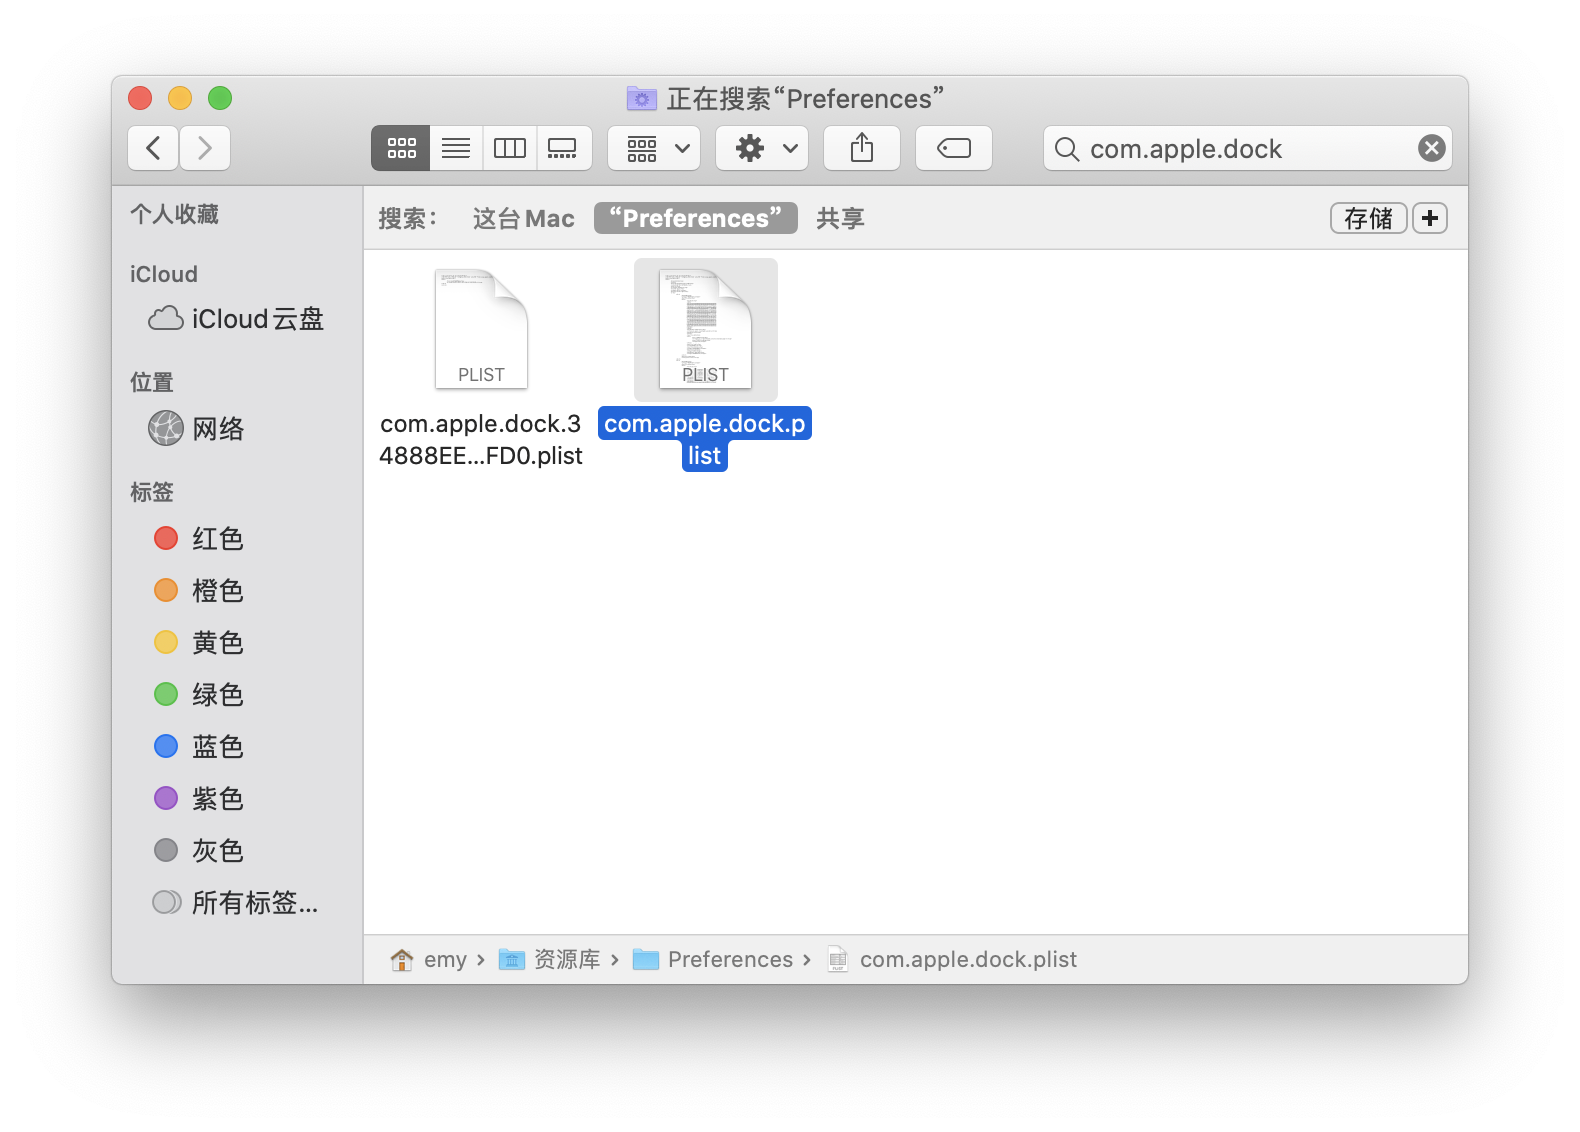Clear the search field with the X button
Viewport: 1580px width, 1132px height.
[1432, 148]
